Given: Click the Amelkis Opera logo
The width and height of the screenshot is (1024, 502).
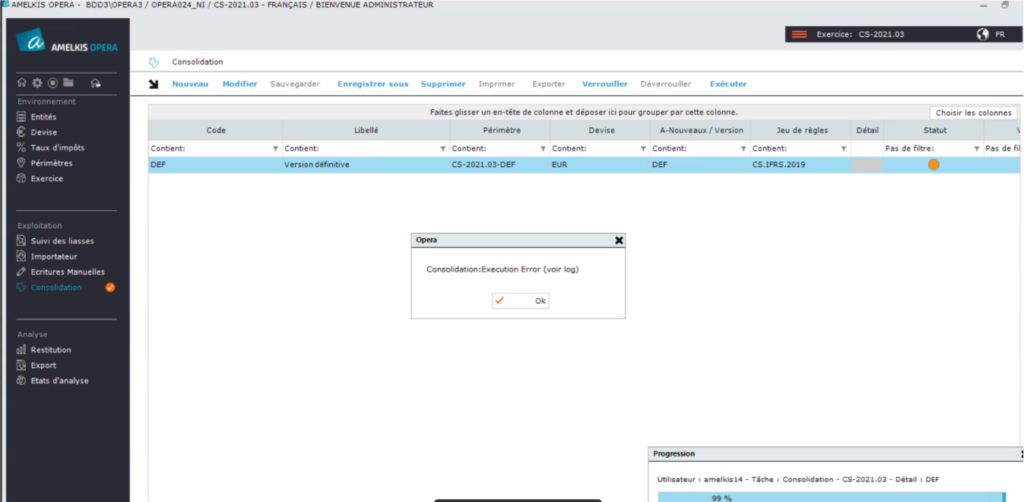Looking at the screenshot, I should (68, 41).
